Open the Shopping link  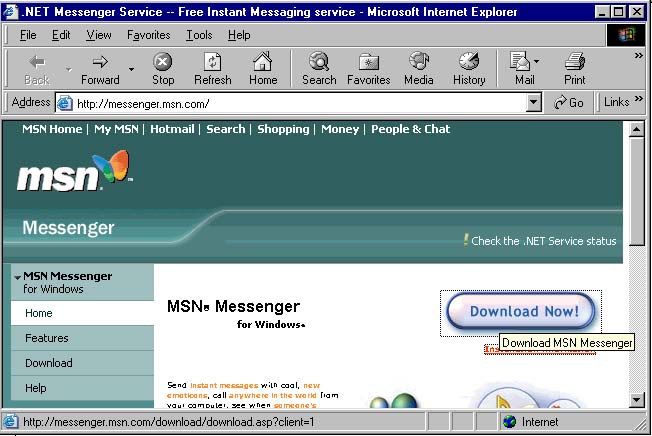click(x=283, y=129)
